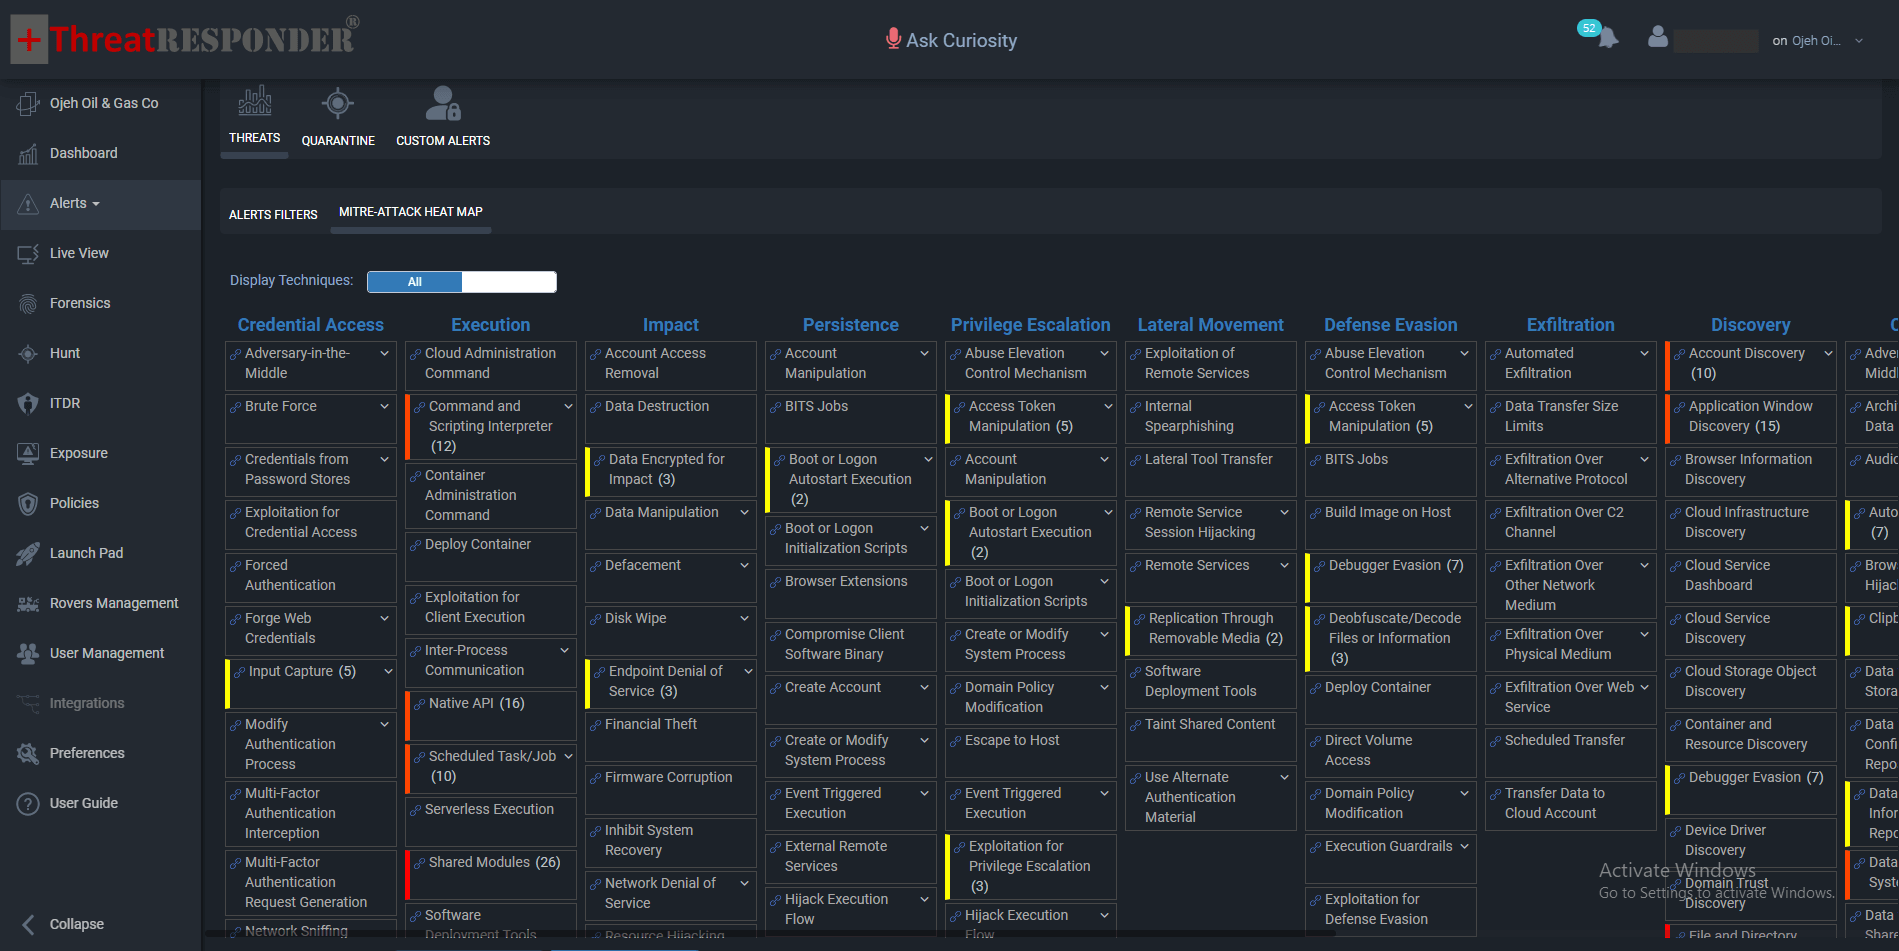Open the Forensics section in the sidebar

[79, 303]
